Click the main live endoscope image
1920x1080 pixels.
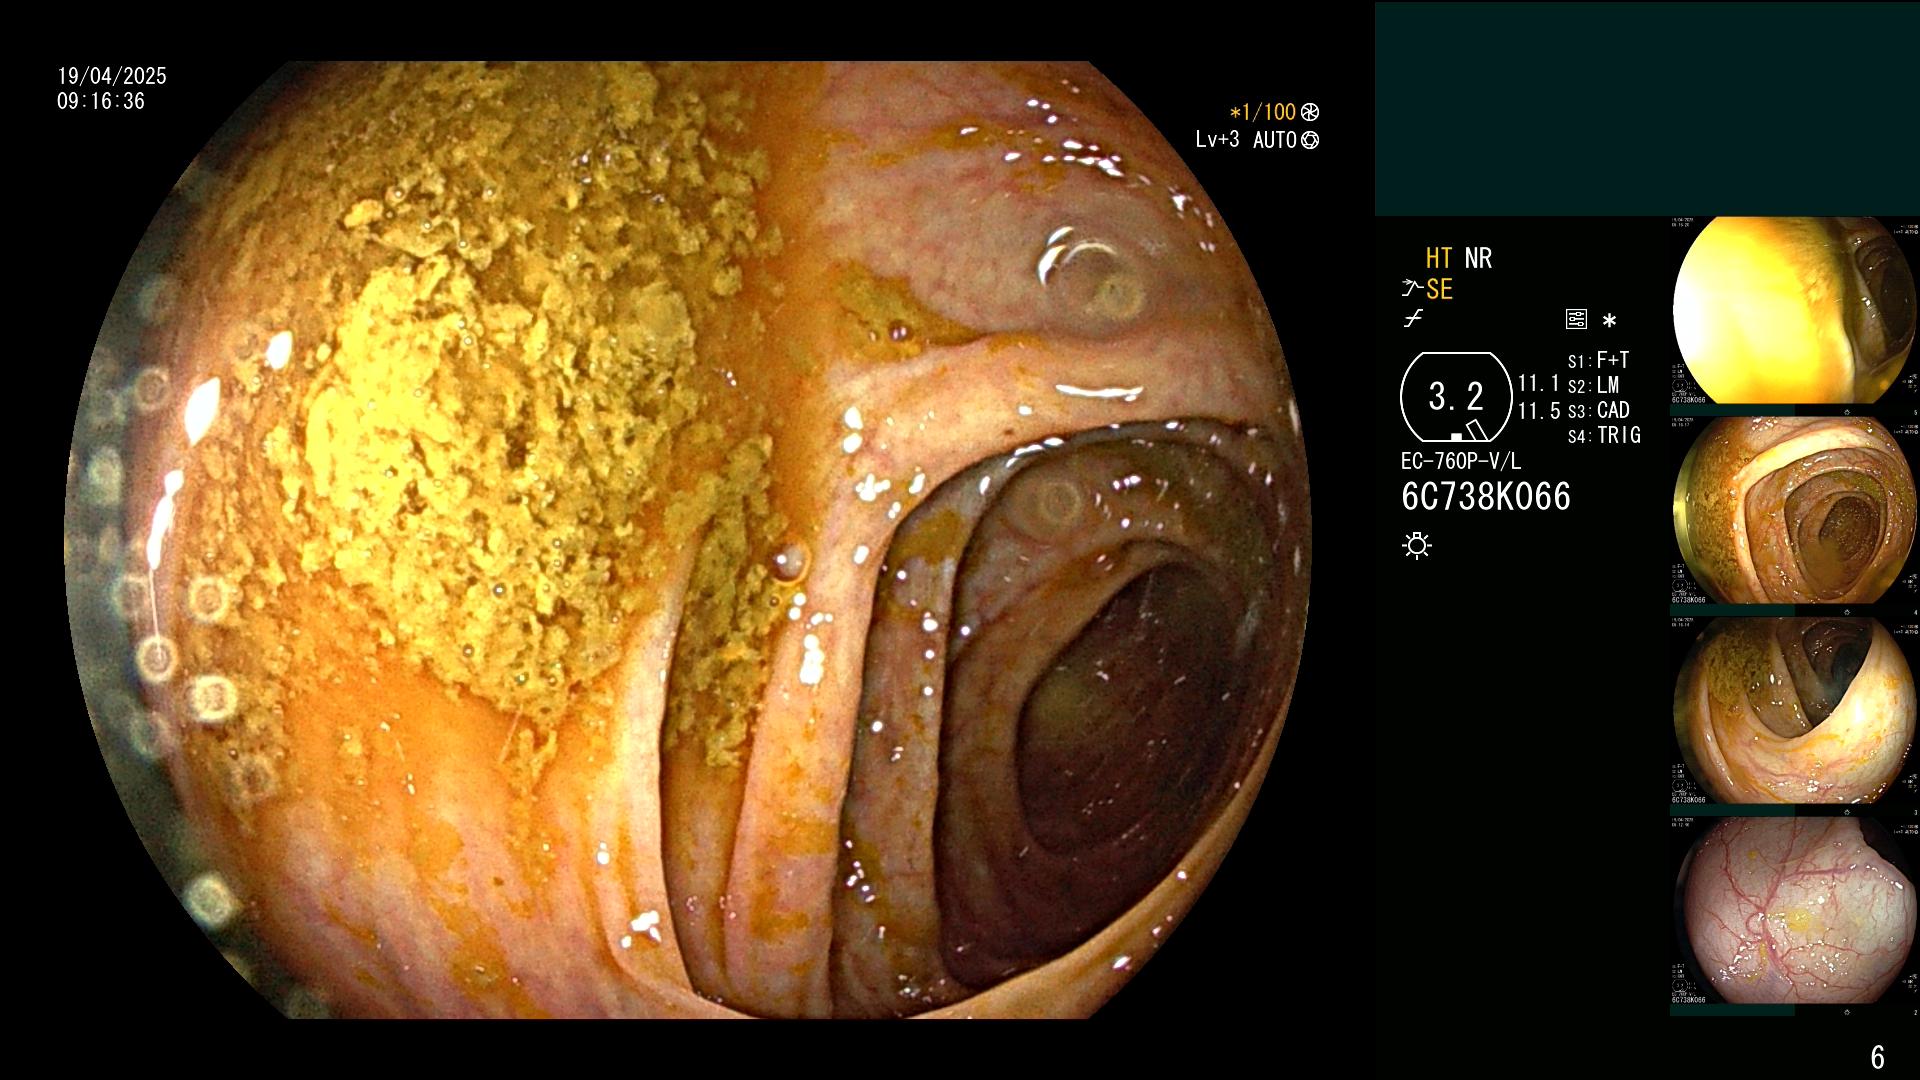(688, 540)
